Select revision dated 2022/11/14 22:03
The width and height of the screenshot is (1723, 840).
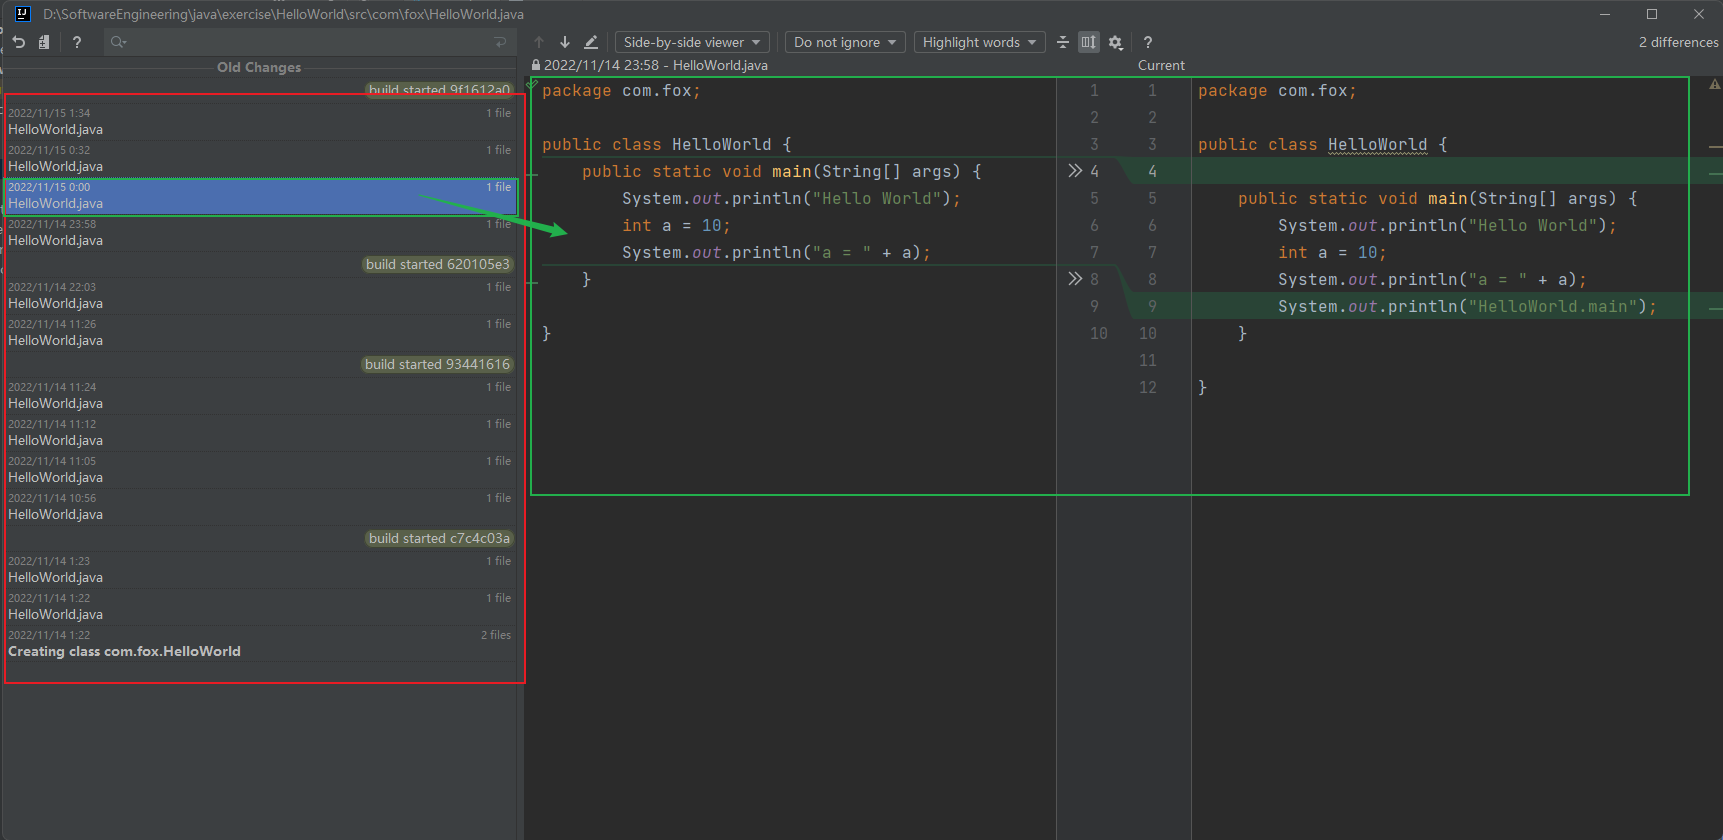point(259,296)
